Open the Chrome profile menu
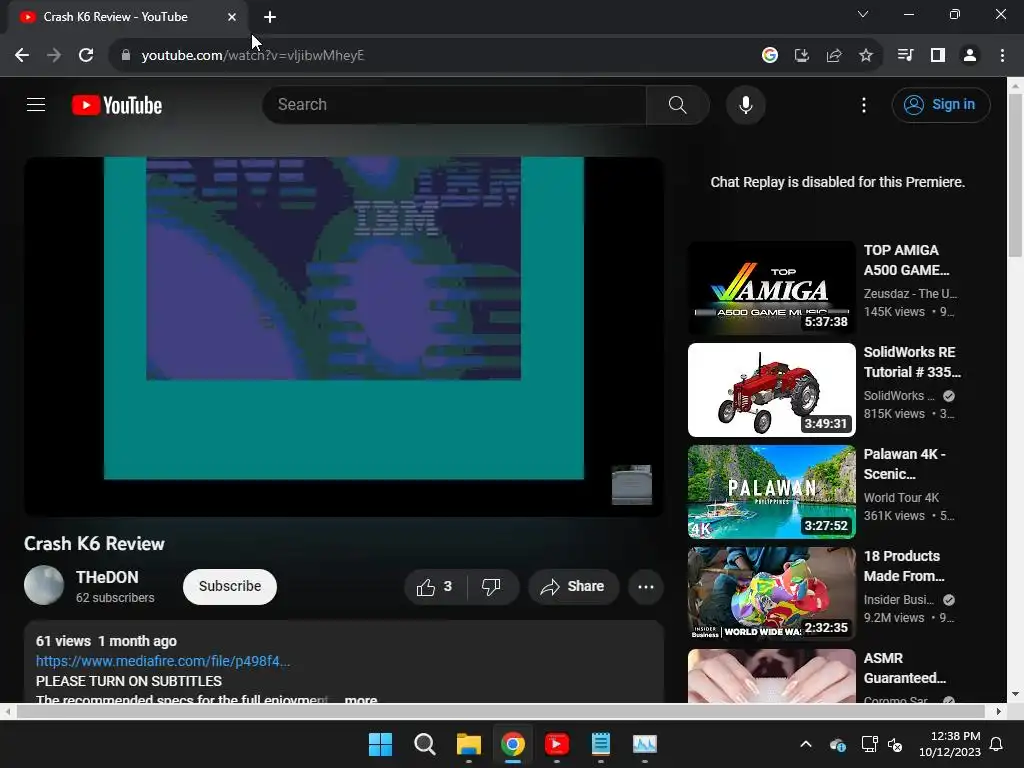 970,56
